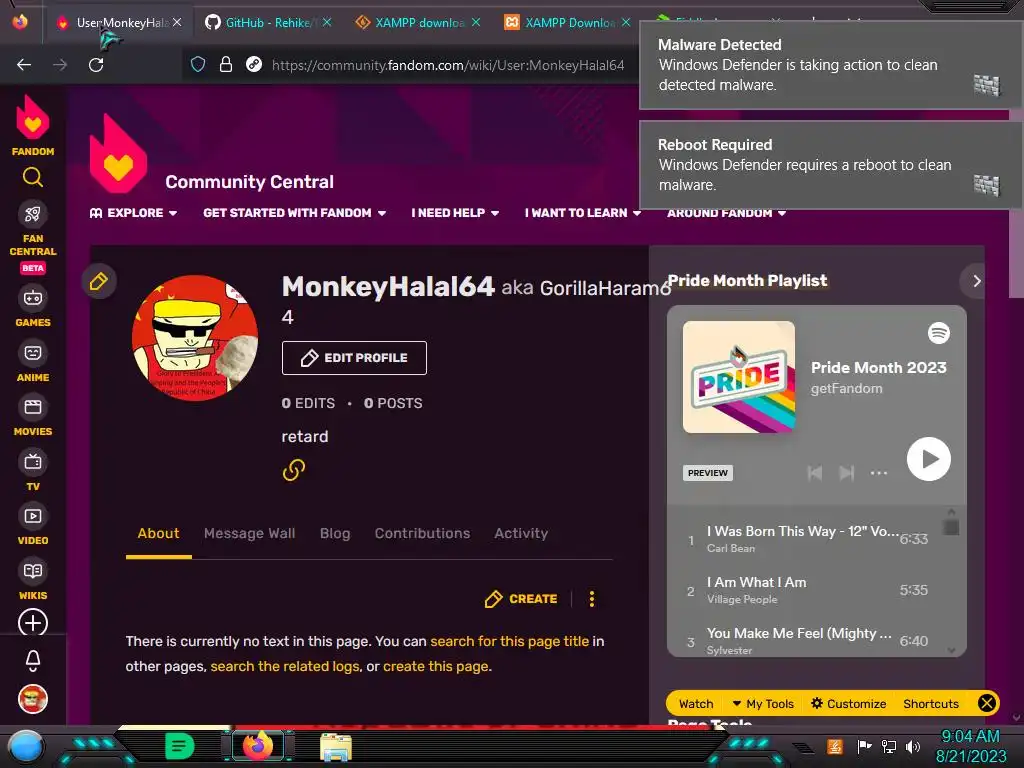Open the Video play icon in sidebar
1024x768 pixels.
(x=33, y=516)
